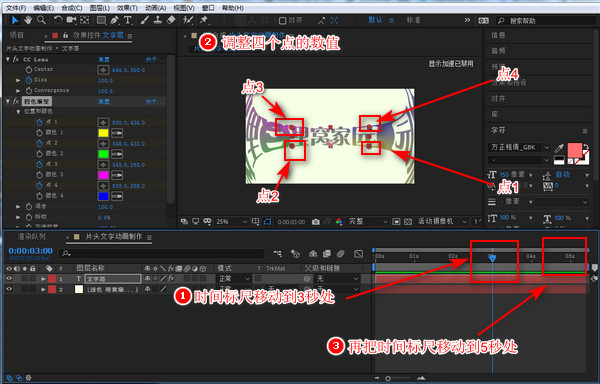Open the 完整 resolution dropdown
Viewport: 600px width, 384px height.
tap(367, 222)
